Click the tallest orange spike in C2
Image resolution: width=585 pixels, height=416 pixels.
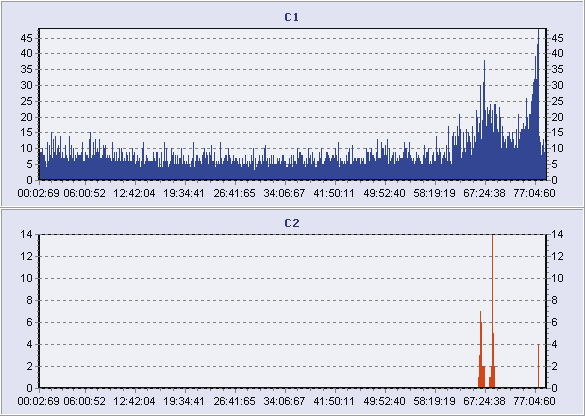click(x=492, y=311)
